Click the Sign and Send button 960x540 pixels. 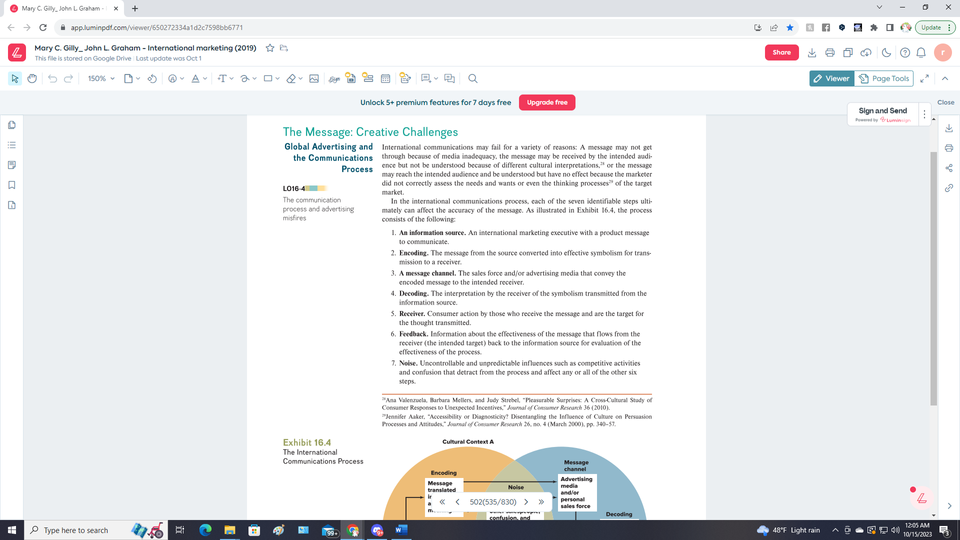(x=882, y=114)
